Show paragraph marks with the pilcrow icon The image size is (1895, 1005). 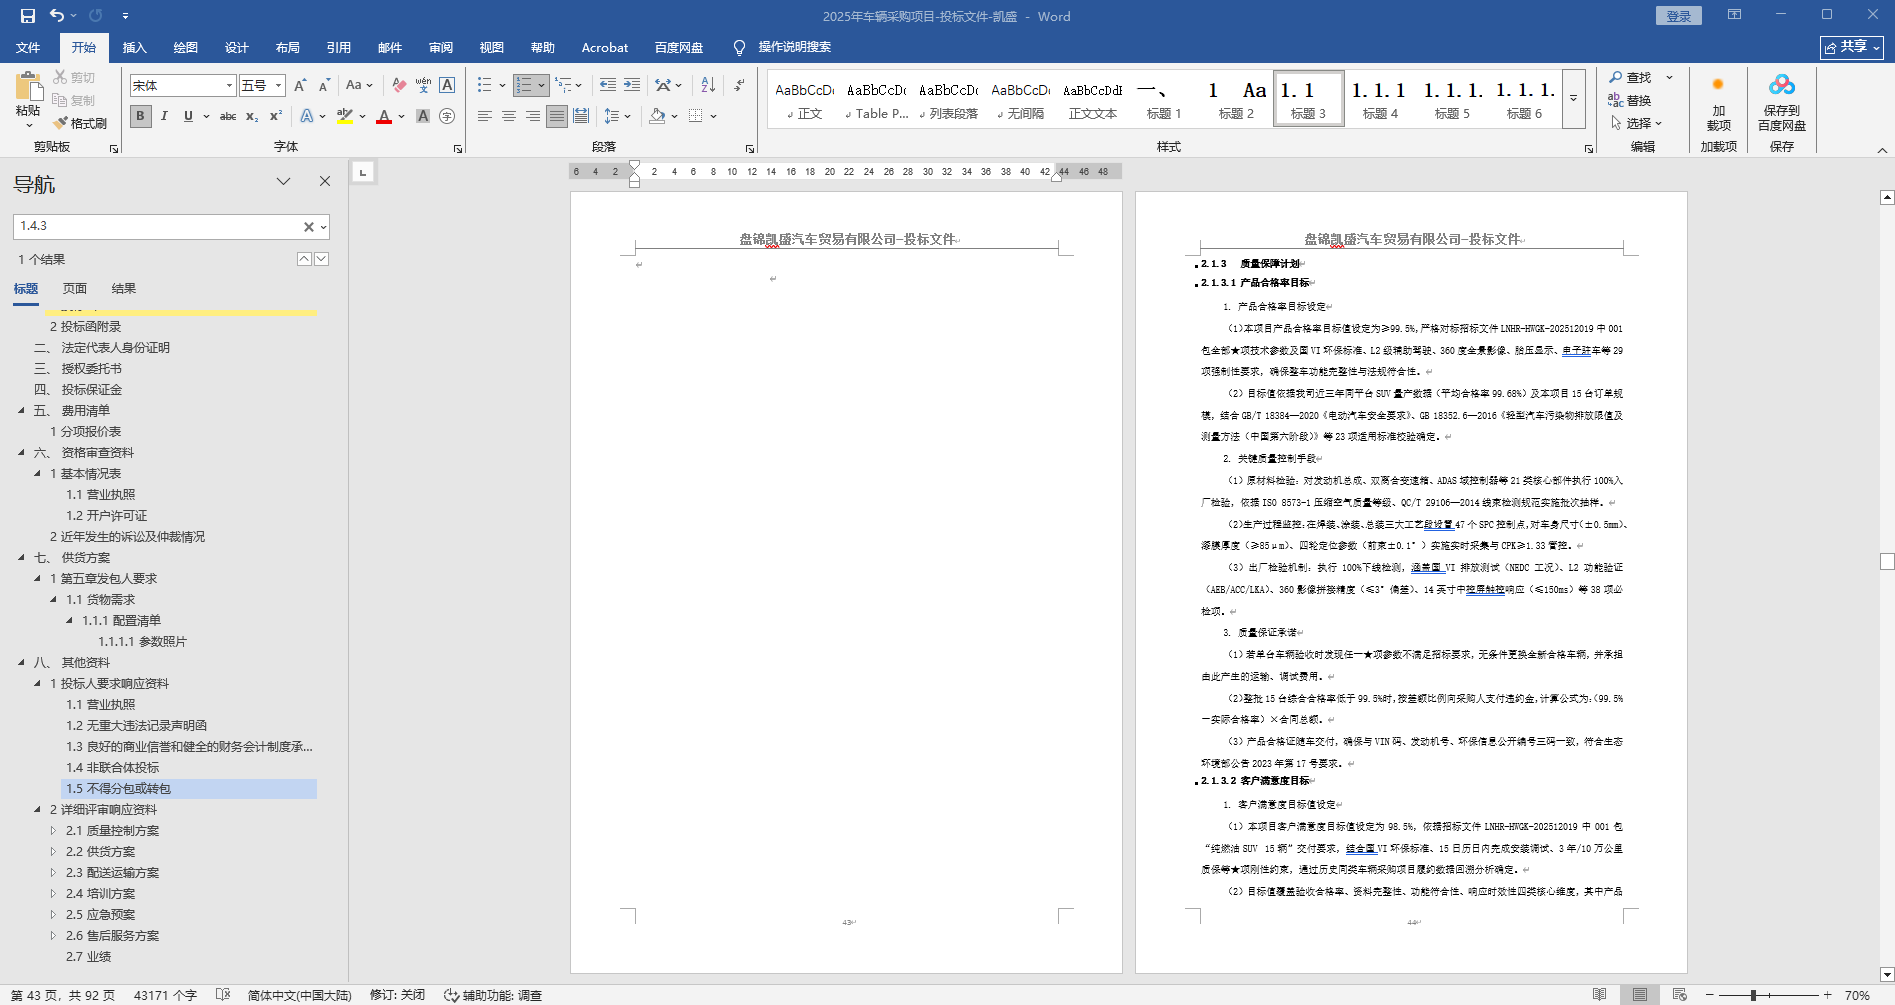coord(739,85)
